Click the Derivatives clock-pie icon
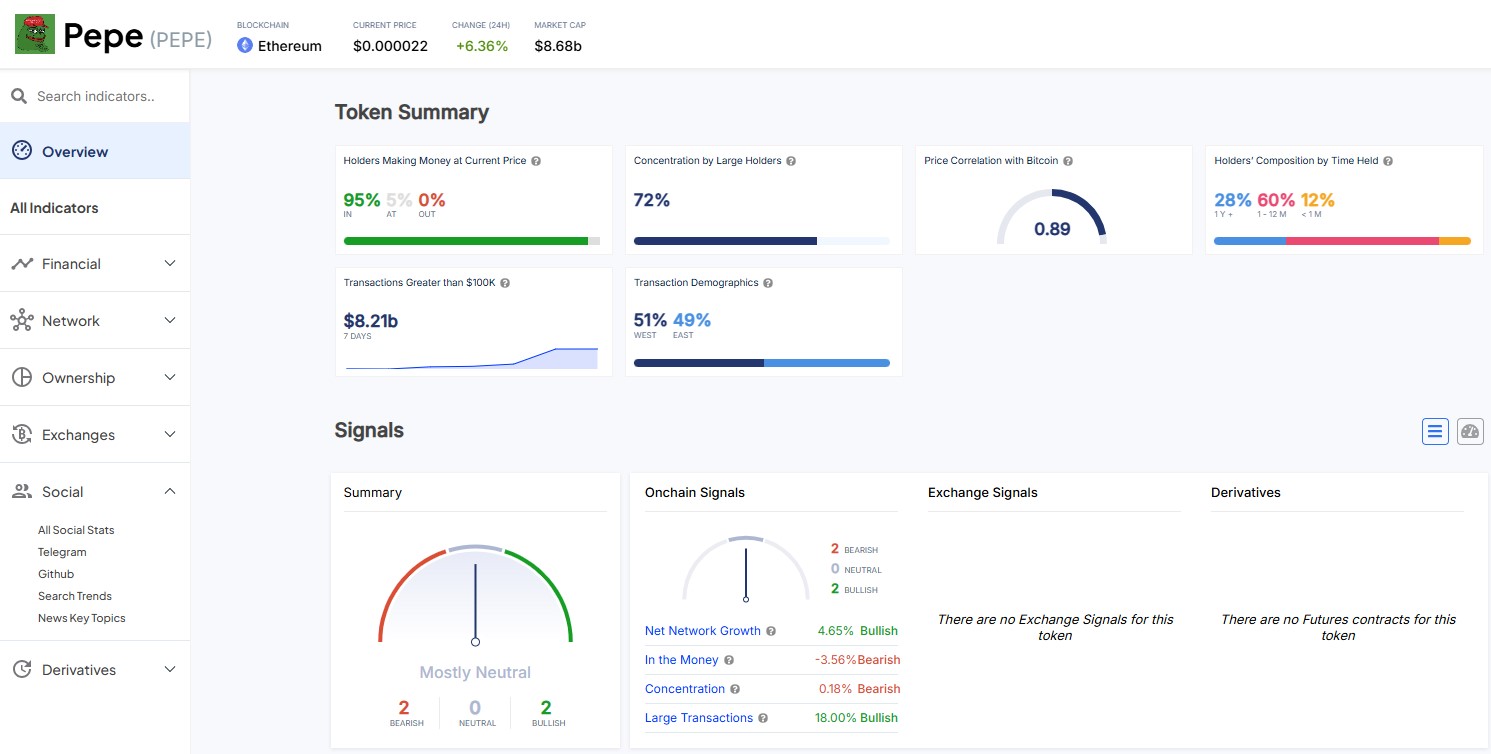This screenshot has width=1491, height=754. click(x=22, y=670)
